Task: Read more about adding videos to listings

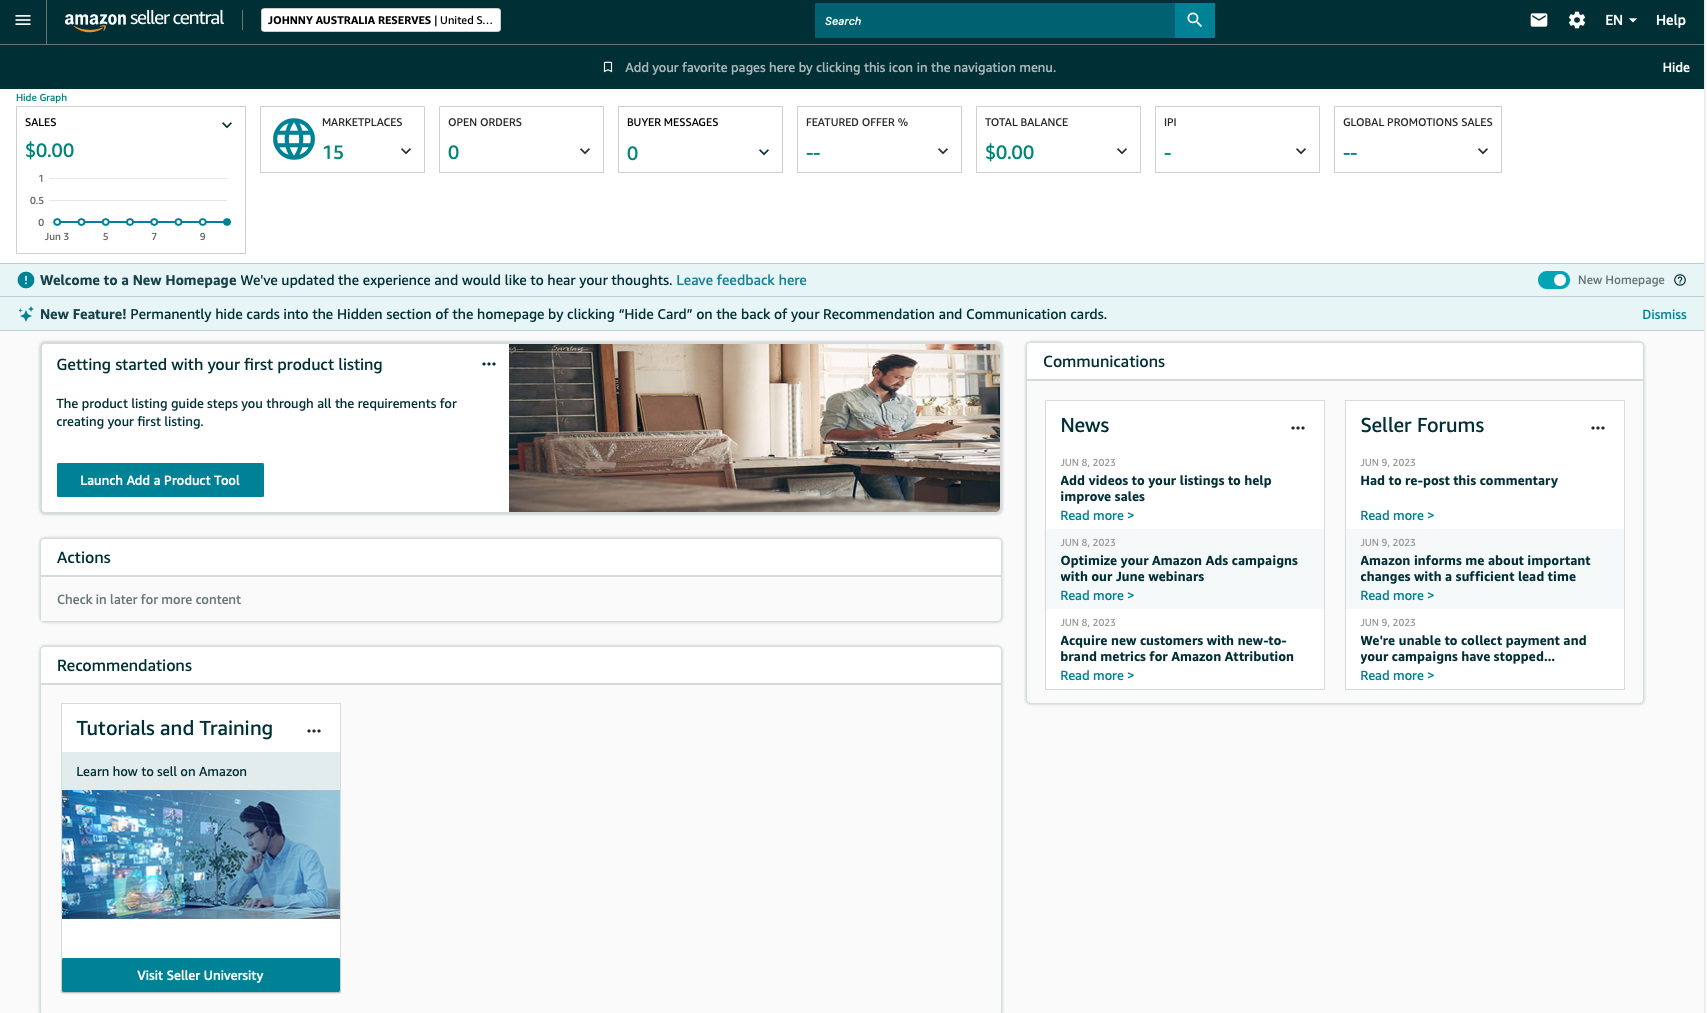Action: click(x=1097, y=516)
